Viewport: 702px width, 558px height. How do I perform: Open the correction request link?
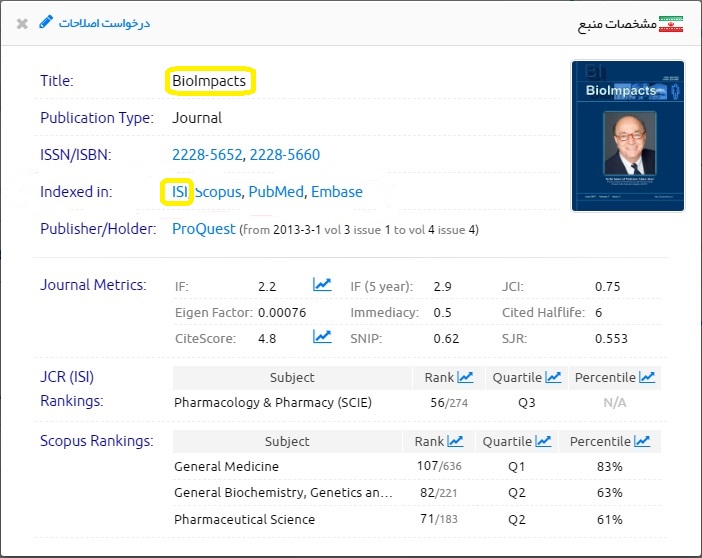pyautogui.click(x=104, y=22)
